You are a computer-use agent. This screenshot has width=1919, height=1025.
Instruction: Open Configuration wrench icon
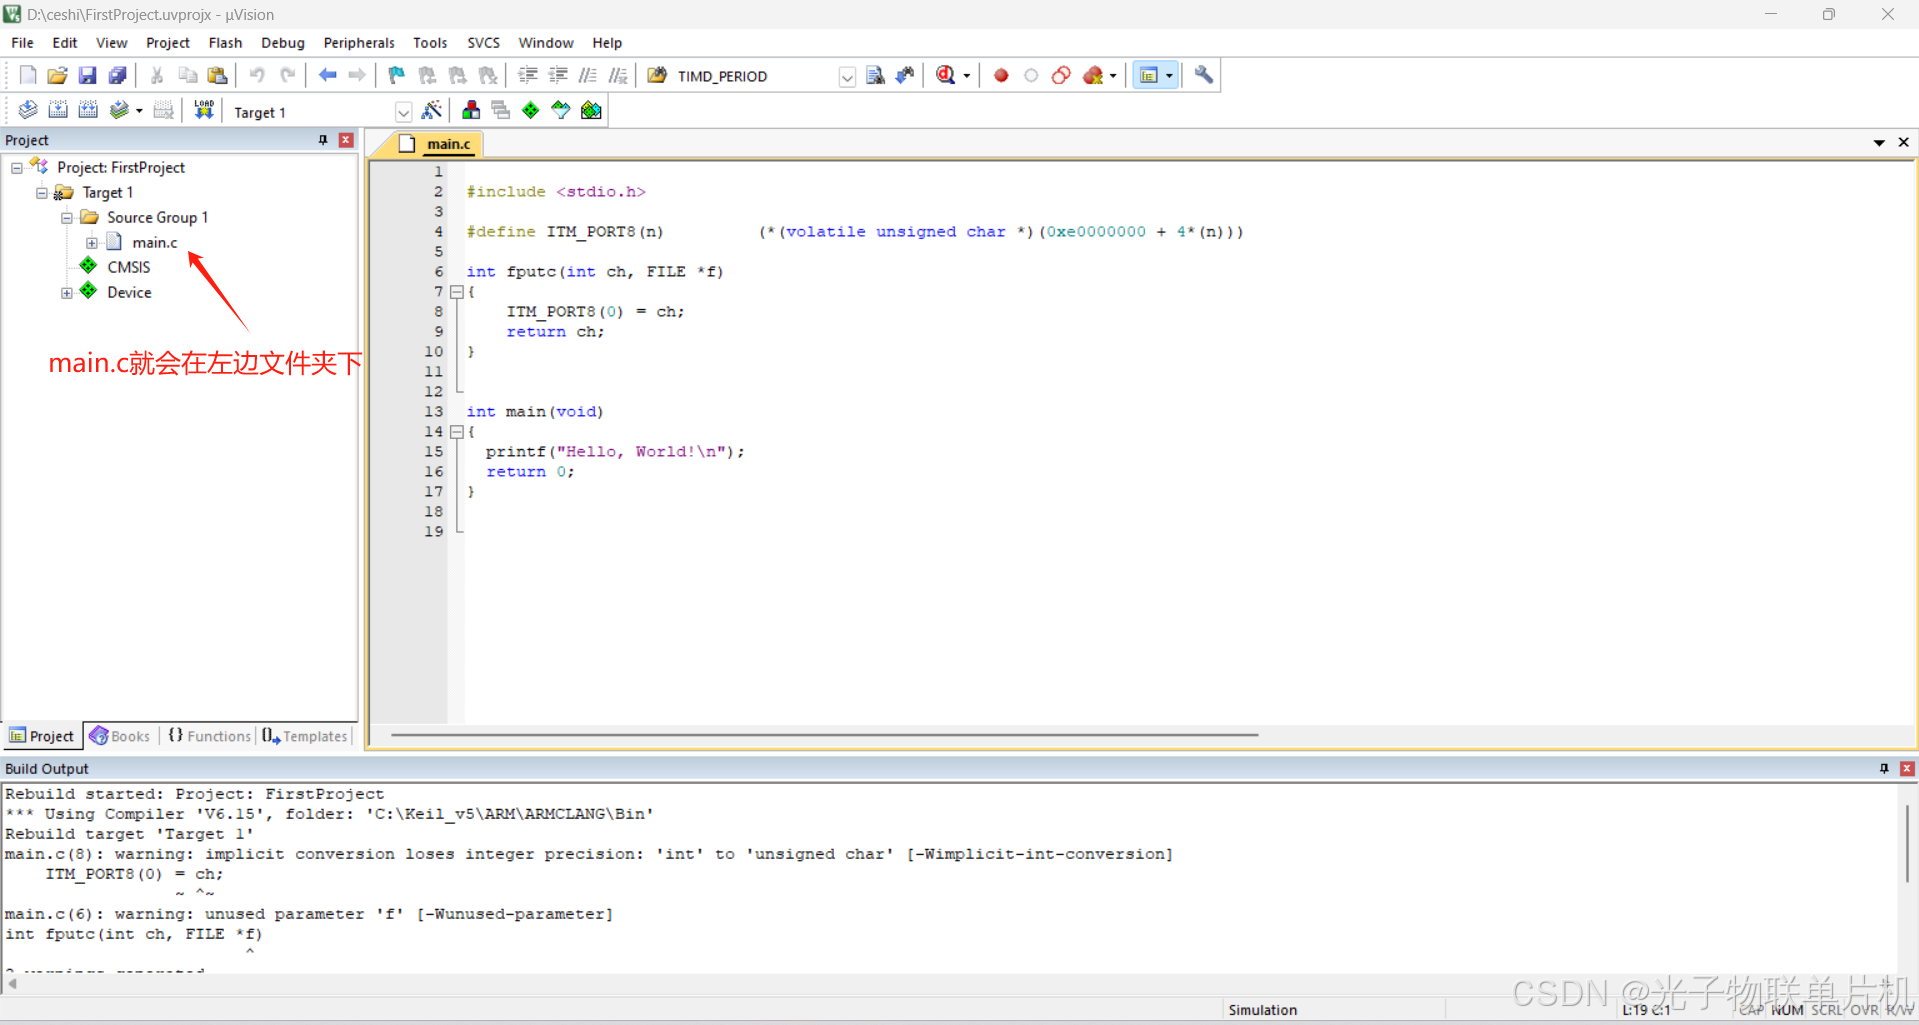pyautogui.click(x=1204, y=75)
